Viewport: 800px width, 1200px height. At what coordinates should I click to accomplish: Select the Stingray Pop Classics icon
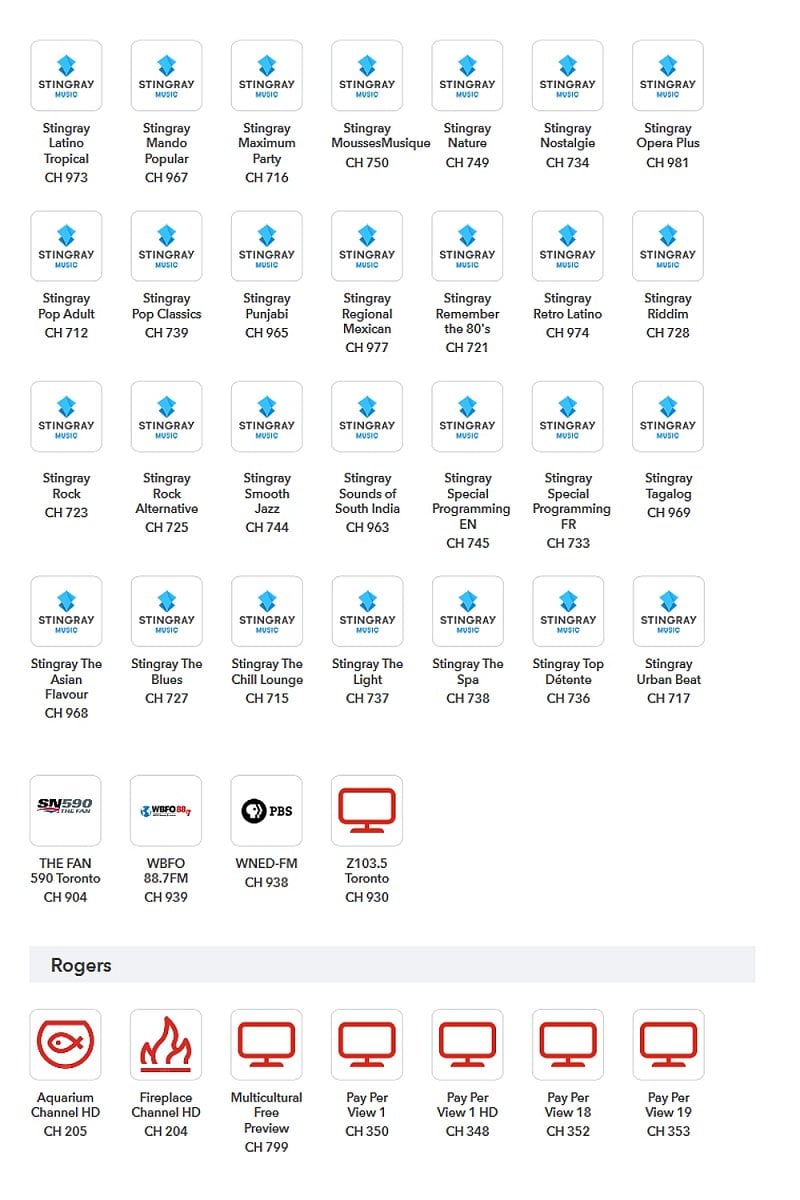pyautogui.click(x=166, y=246)
